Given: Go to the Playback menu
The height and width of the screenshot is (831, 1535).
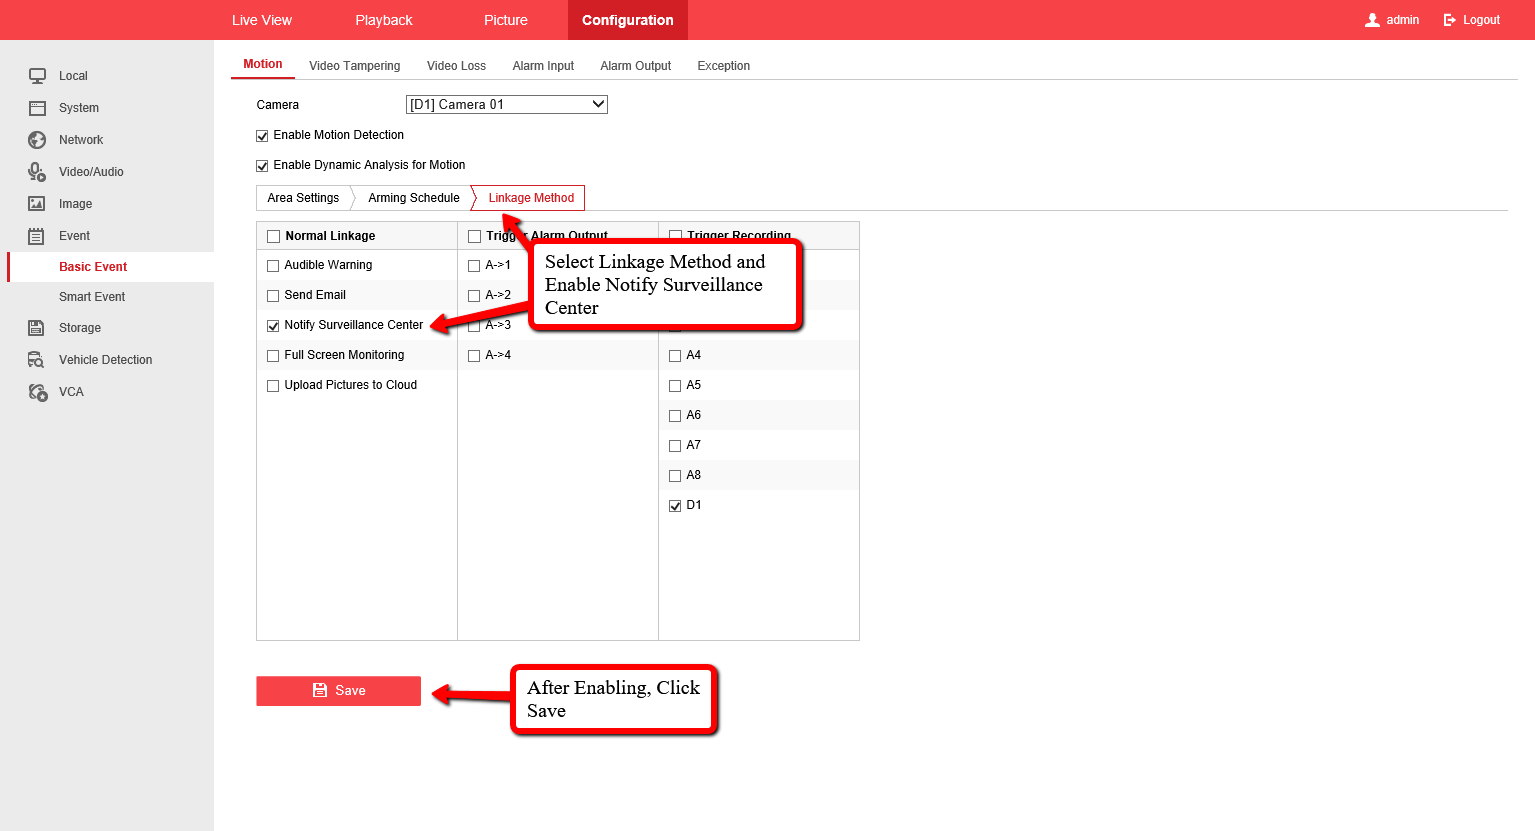Looking at the screenshot, I should coord(383,20).
